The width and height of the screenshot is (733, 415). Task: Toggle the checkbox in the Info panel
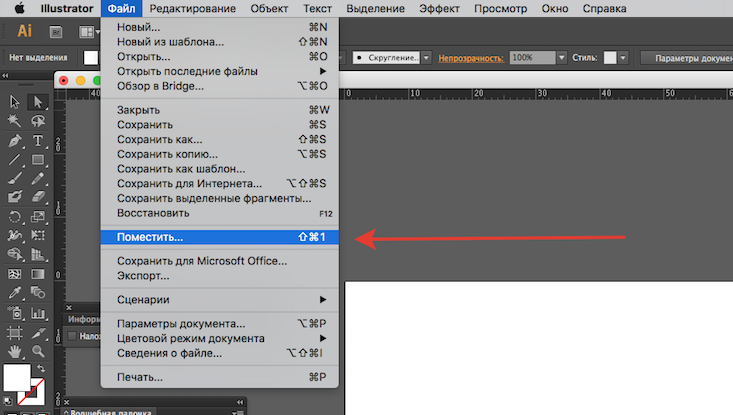point(72,336)
